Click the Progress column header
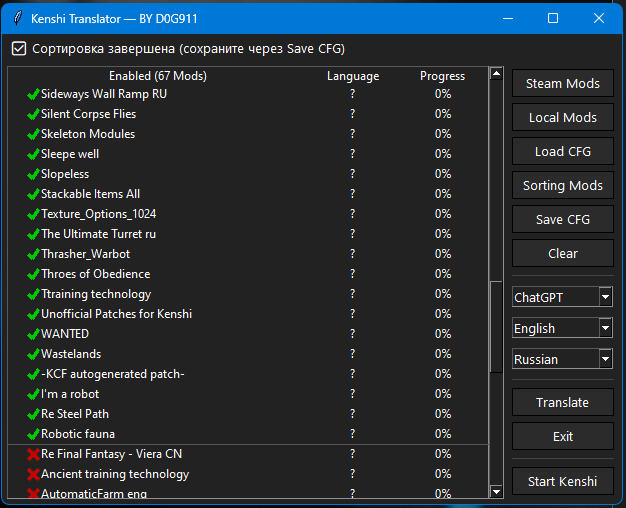 coord(442,76)
